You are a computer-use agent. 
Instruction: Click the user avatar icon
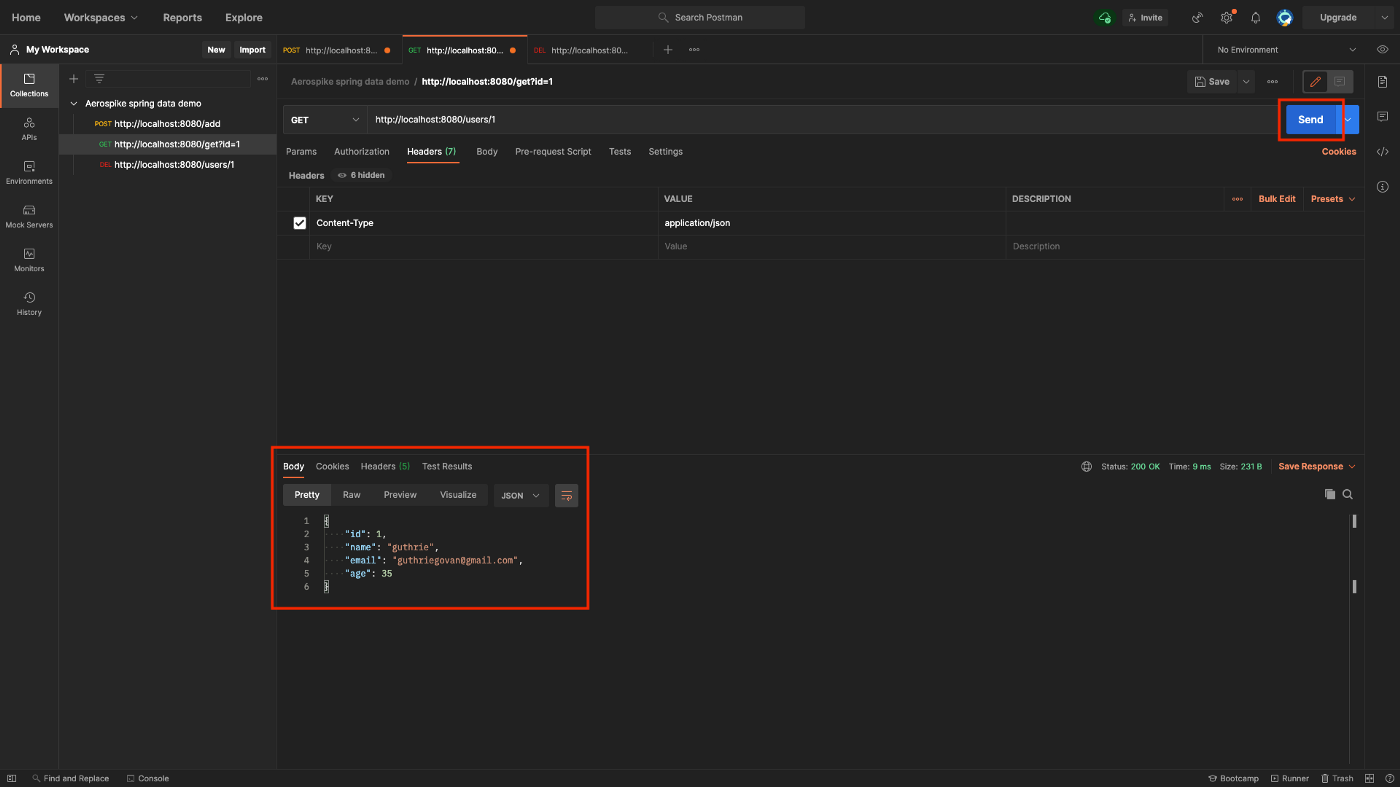[1285, 17]
